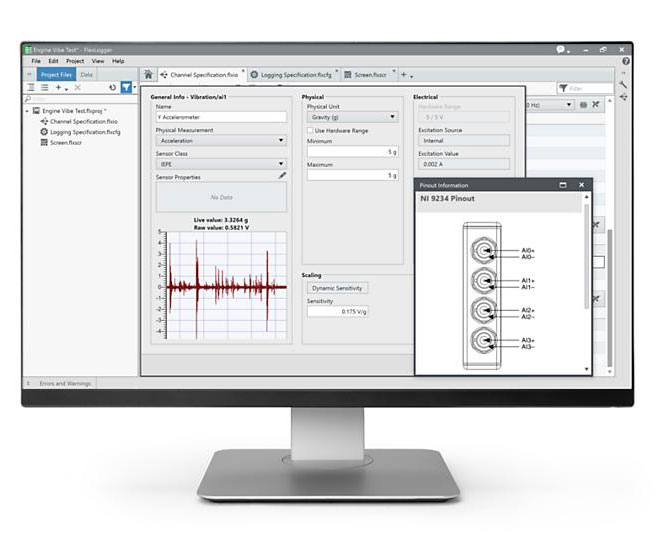Collapse the Engine Vibe Test.flxproj tree node
Viewport: 664px width, 540px height.
pyautogui.click(x=28, y=111)
